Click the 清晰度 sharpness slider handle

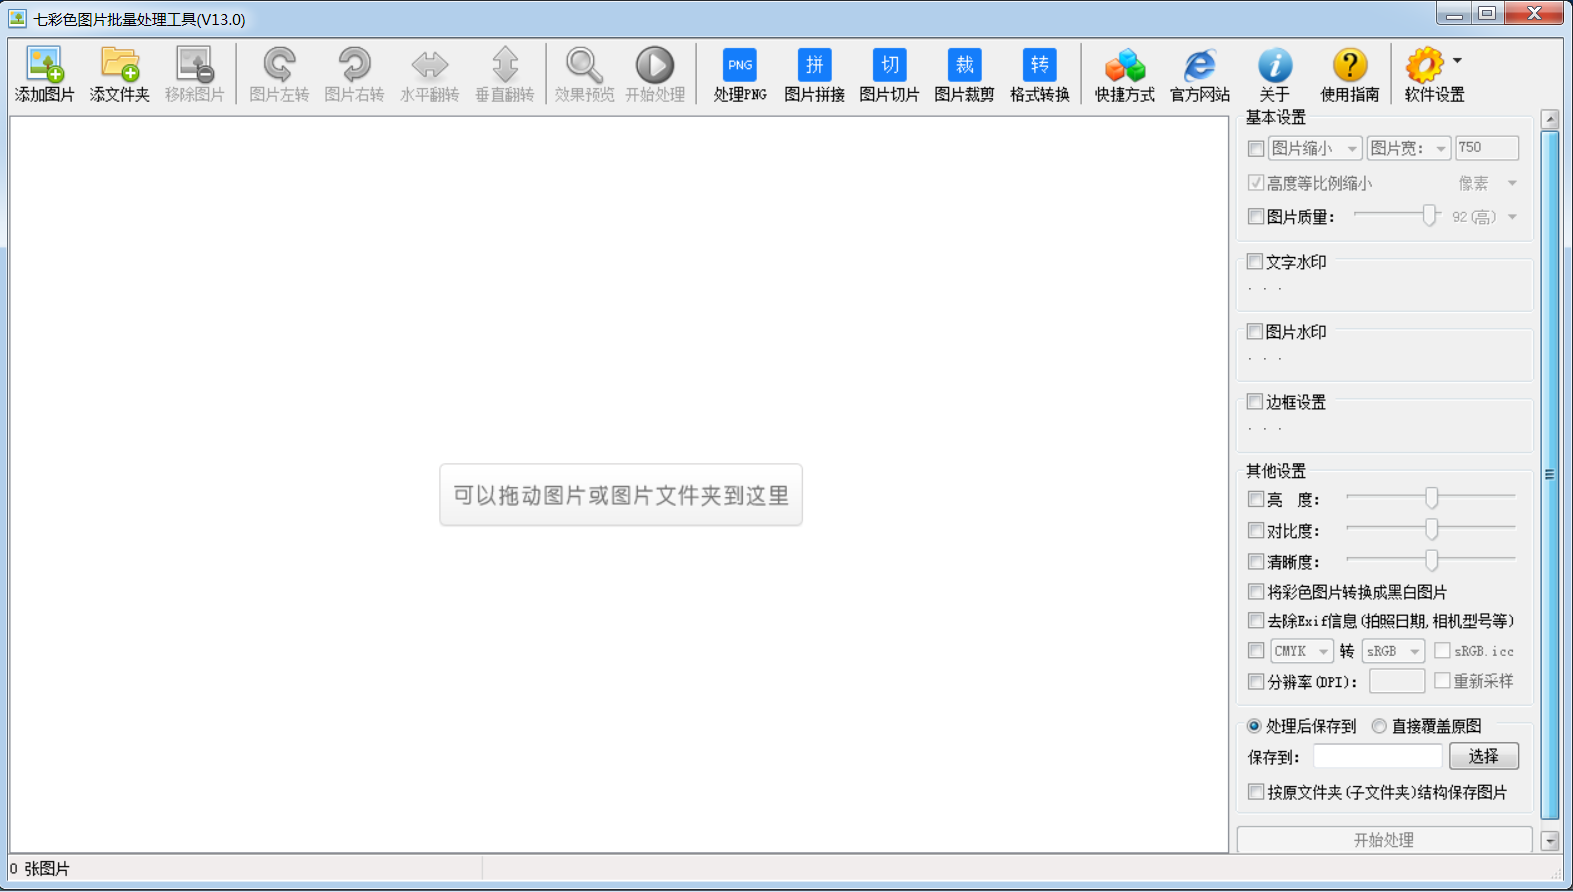pyautogui.click(x=1432, y=559)
